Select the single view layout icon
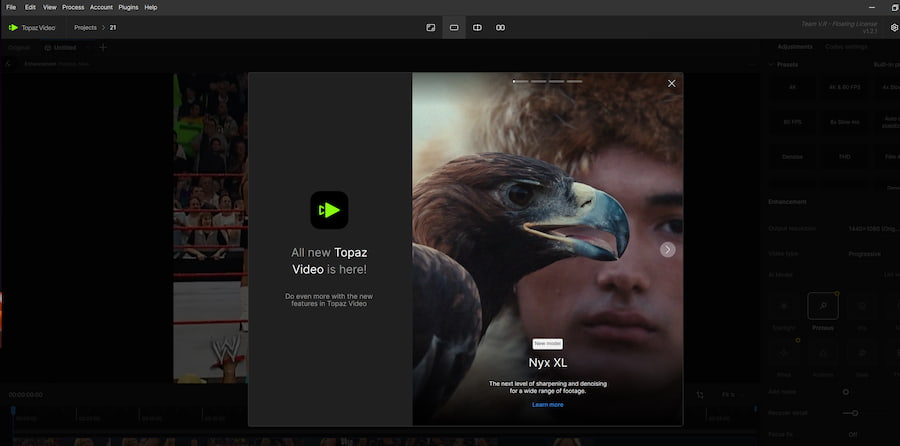 click(x=453, y=28)
